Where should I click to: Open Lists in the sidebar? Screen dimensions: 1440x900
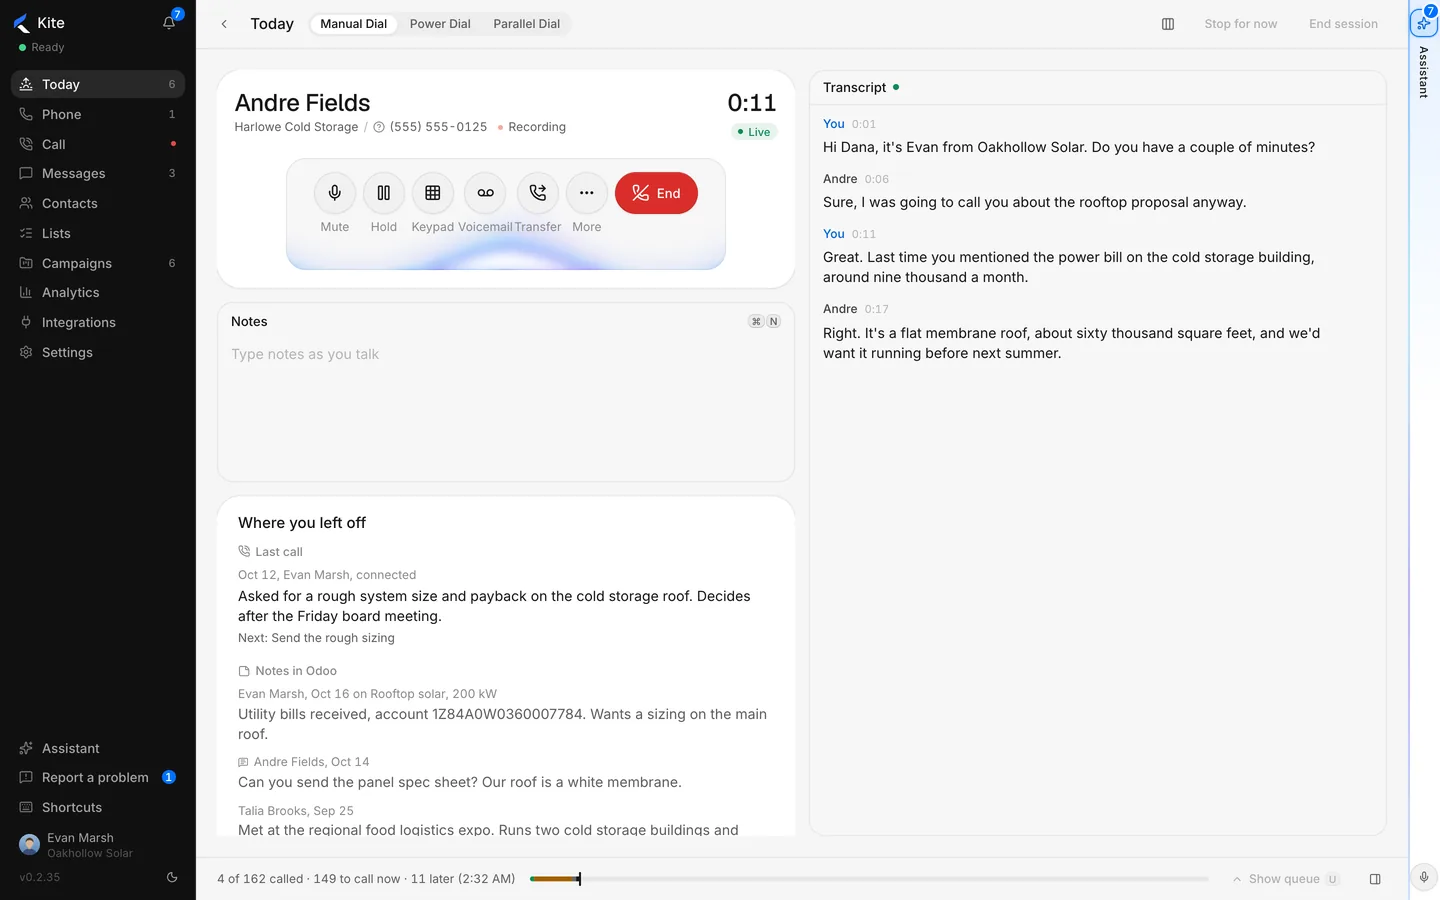pyautogui.click(x=98, y=233)
